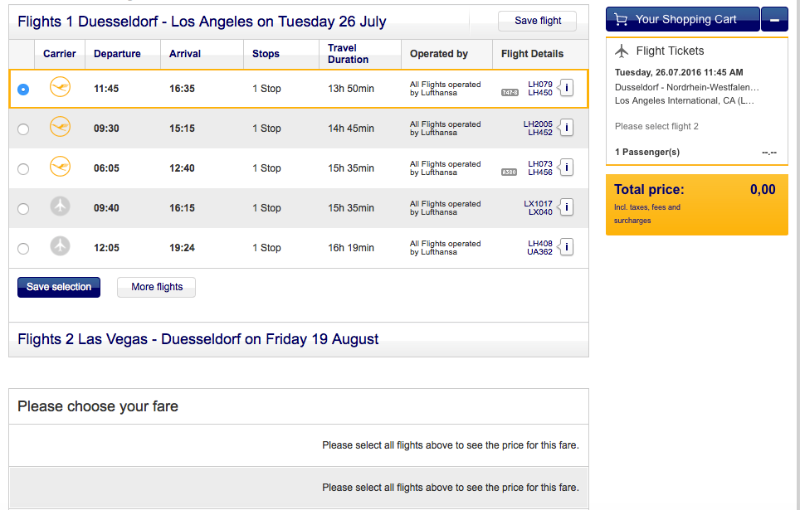Collapse Flights 1 Duesseldorf - Los Angeles header

tap(202, 21)
